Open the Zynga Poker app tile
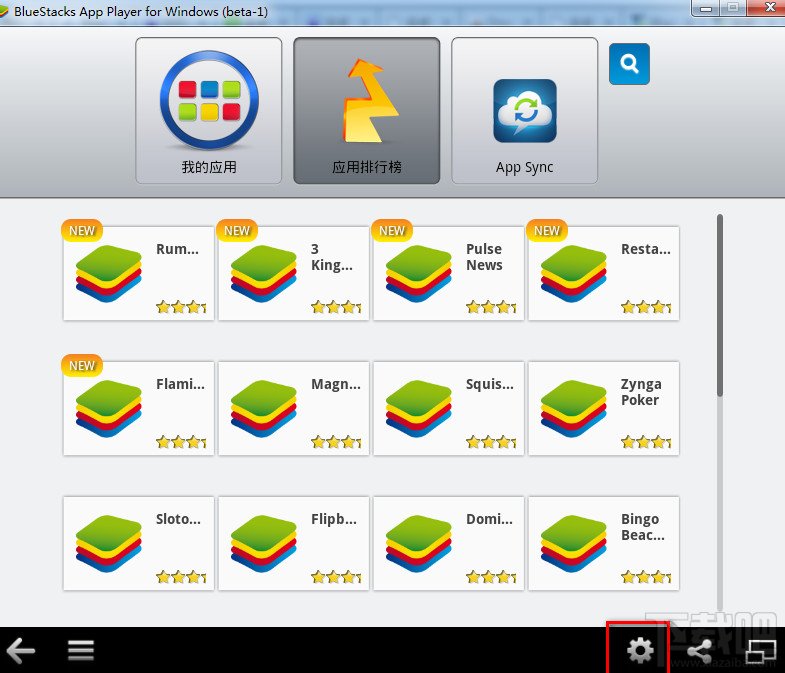 (604, 408)
